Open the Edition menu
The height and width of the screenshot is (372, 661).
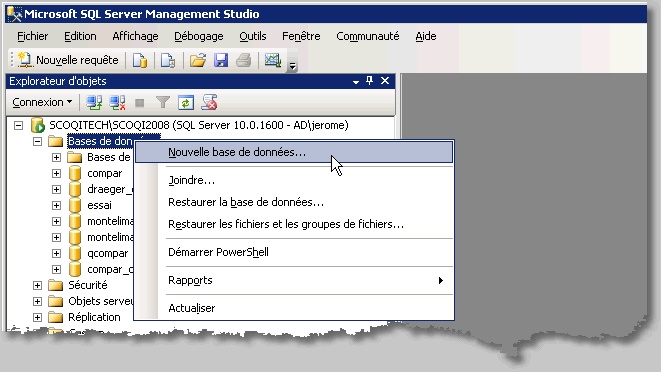tap(80, 36)
